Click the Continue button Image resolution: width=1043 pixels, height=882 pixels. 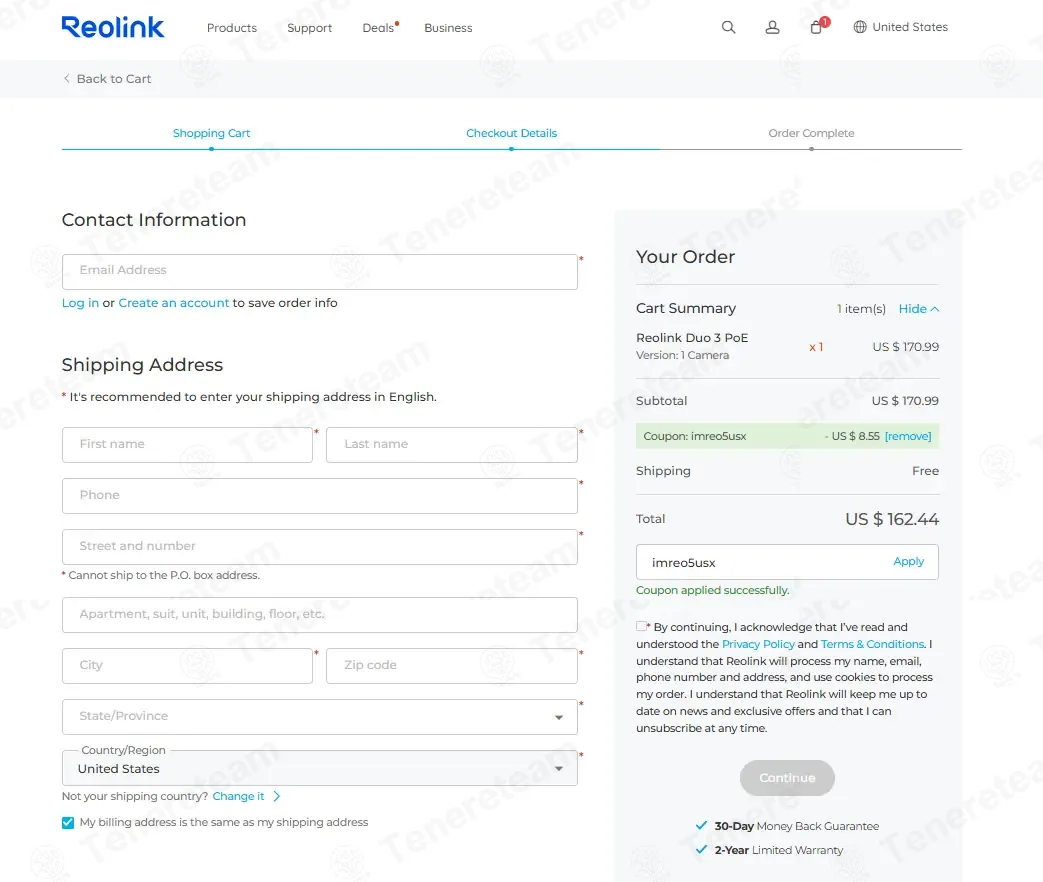pyautogui.click(x=787, y=778)
